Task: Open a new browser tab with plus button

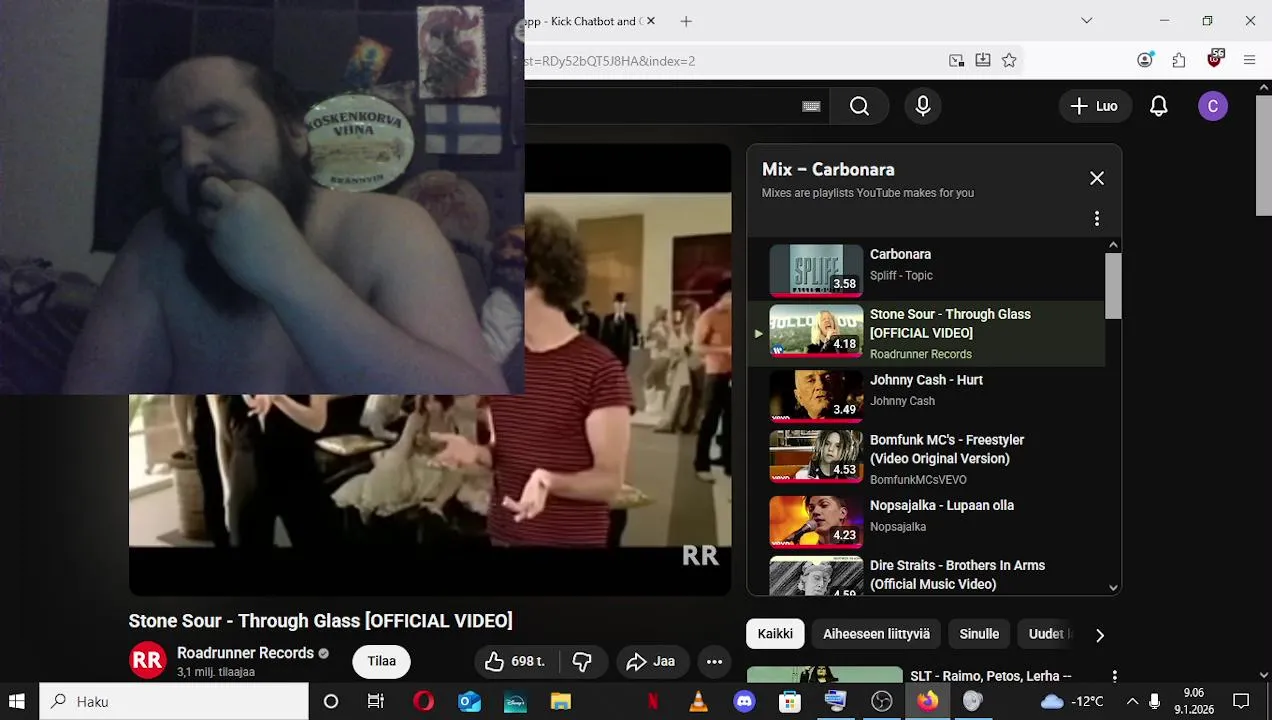Action: 686,21
